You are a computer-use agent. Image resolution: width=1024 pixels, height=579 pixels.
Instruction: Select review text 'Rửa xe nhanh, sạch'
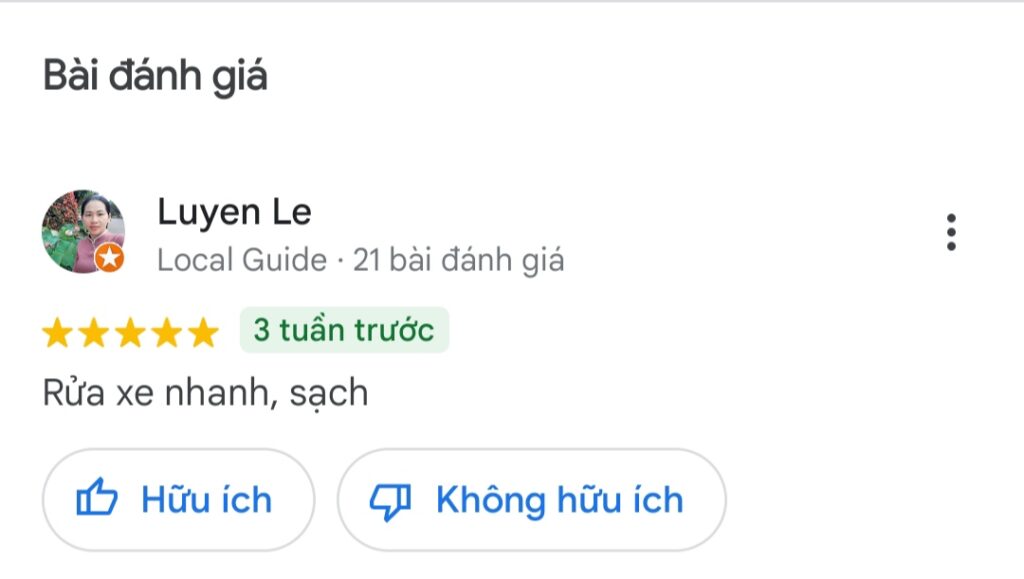[206, 393]
